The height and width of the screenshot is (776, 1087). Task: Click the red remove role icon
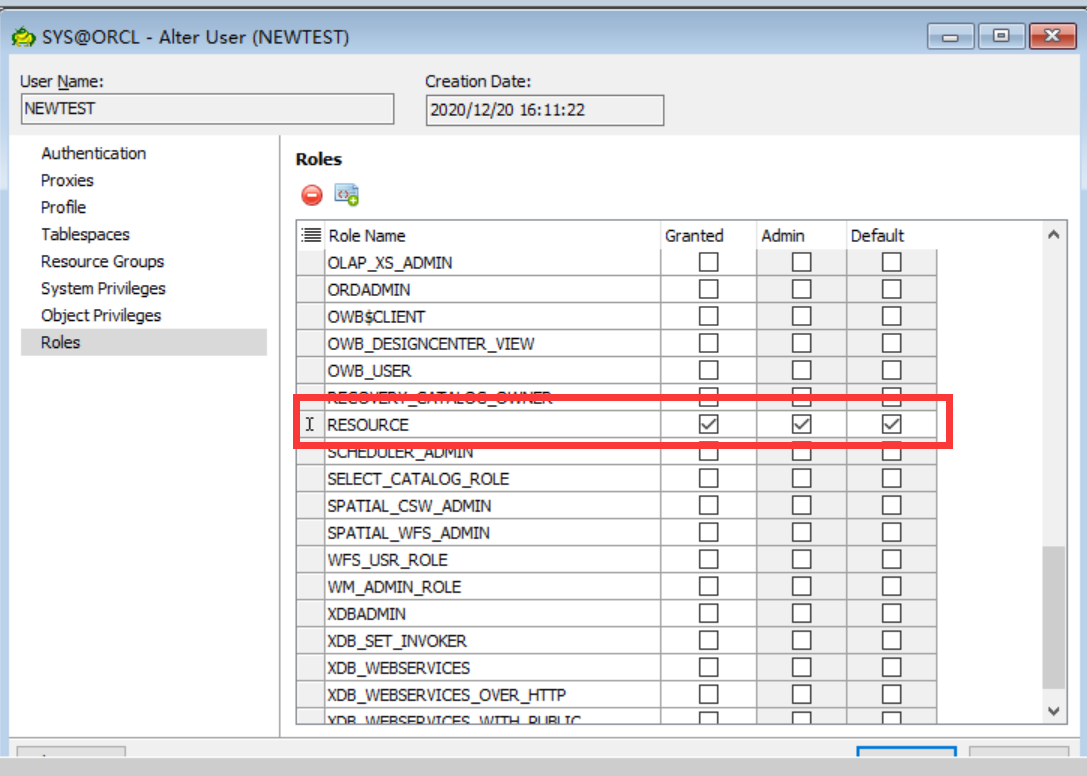click(312, 195)
